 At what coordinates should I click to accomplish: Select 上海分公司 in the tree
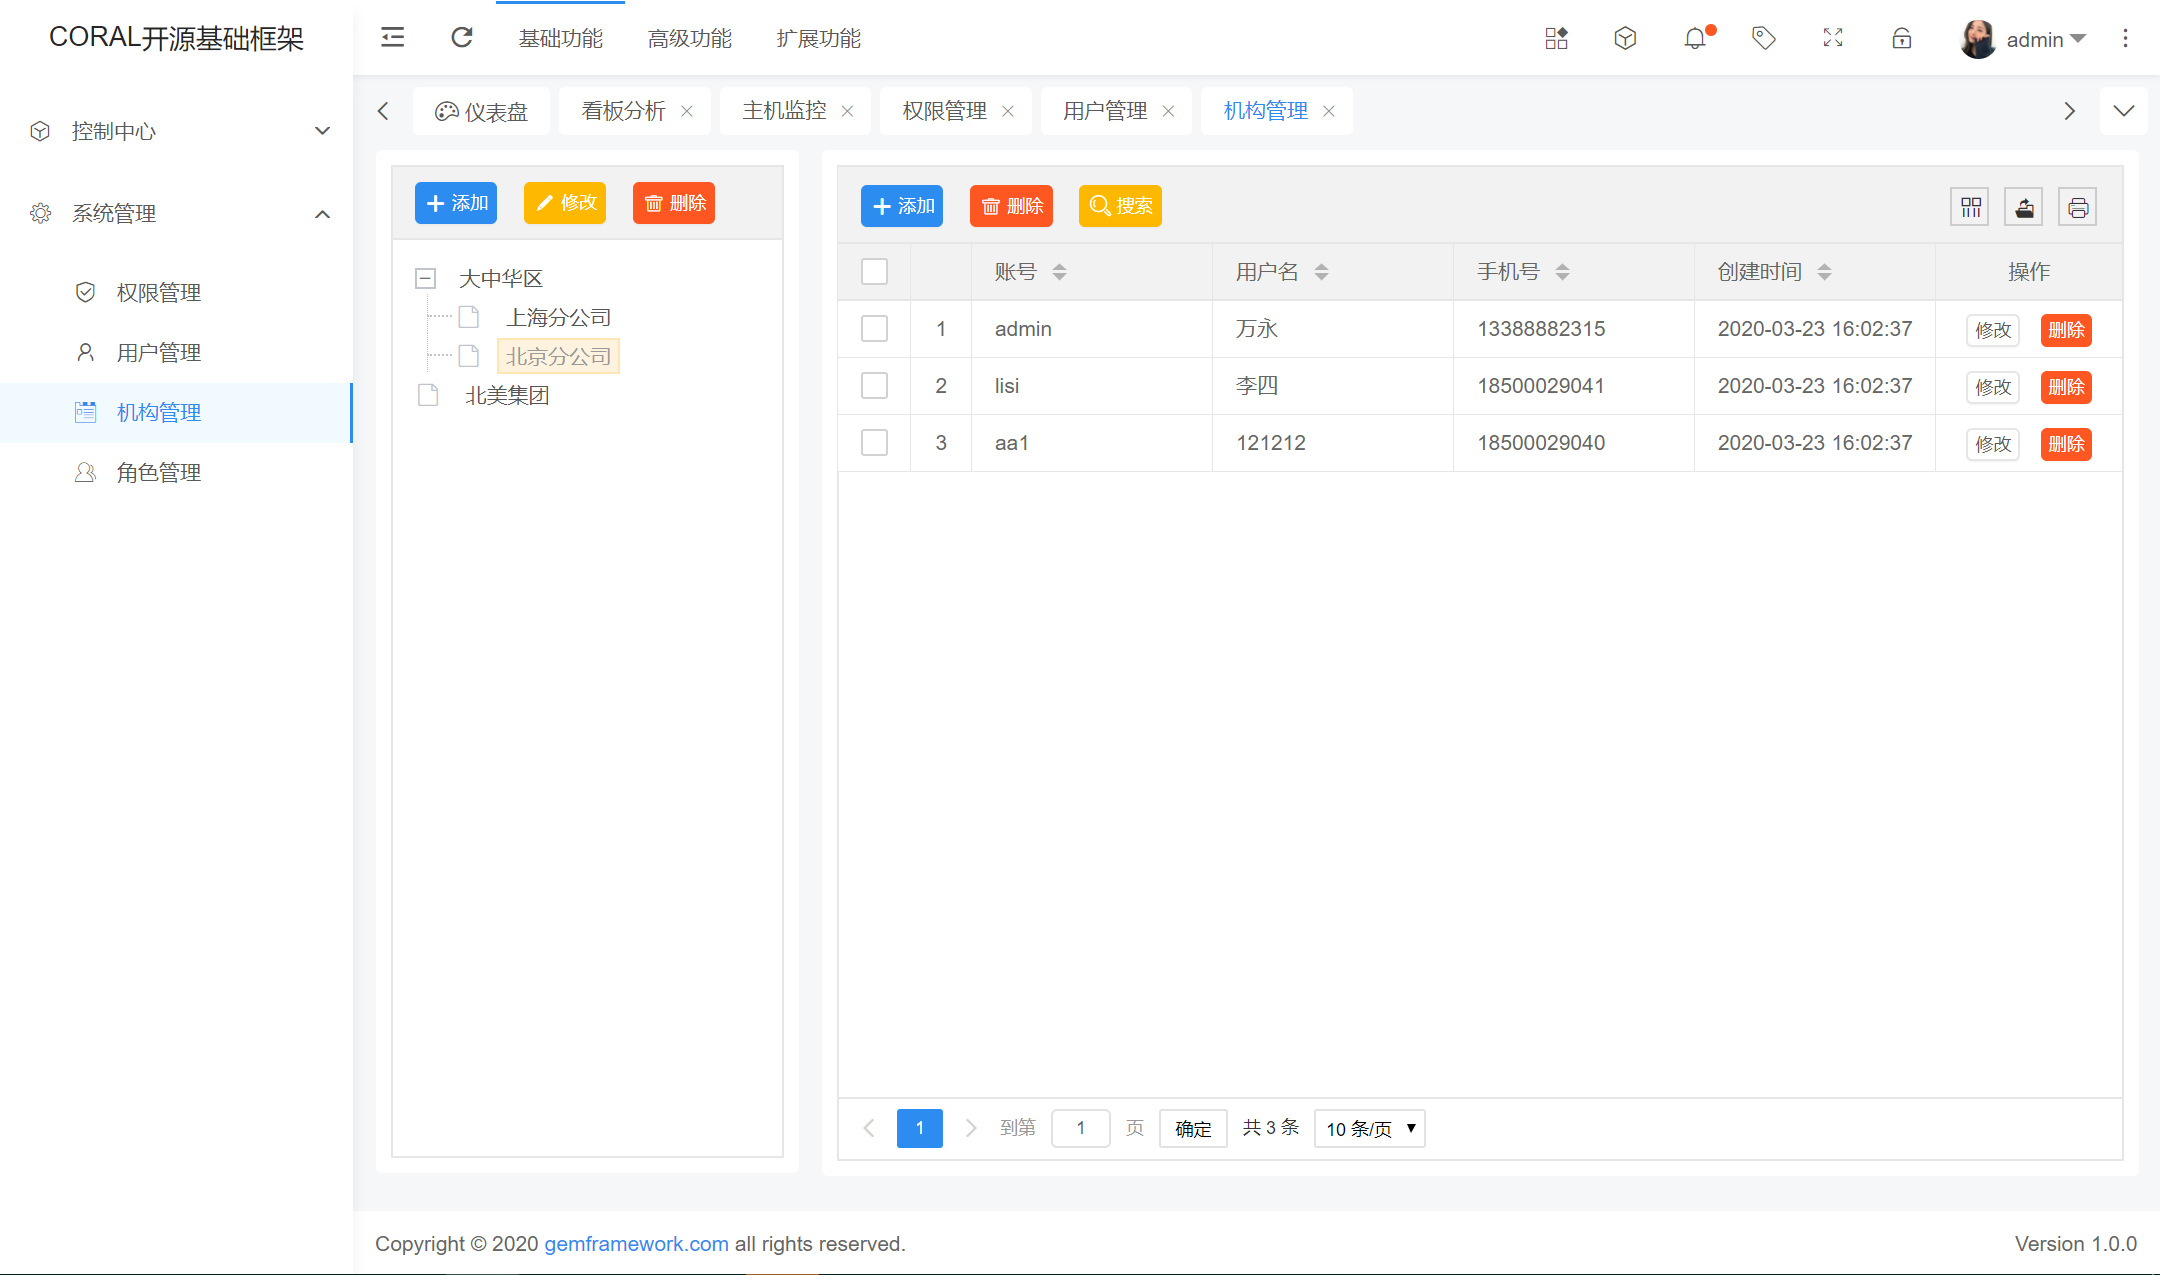point(559,318)
